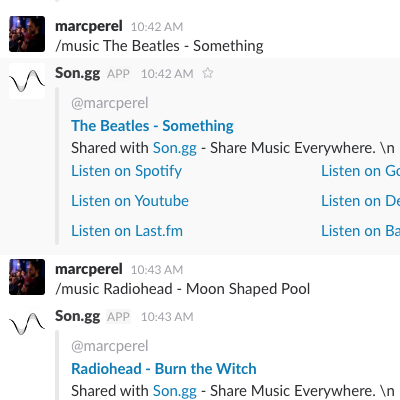
Task: Open The Beatles - Something link
Action: point(152,126)
